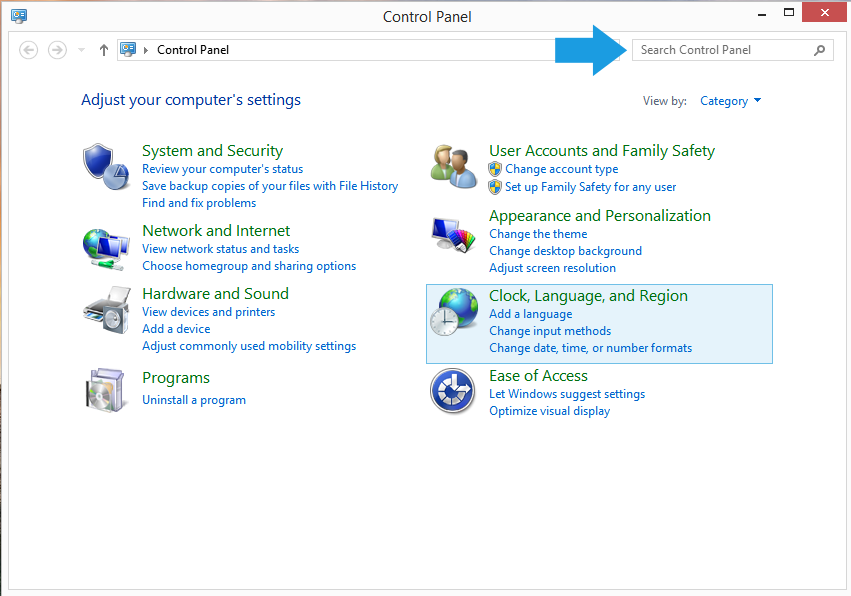This screenshot has width=851, height=596.
Task: Open Add a language link
Action: tap(530, 314)
